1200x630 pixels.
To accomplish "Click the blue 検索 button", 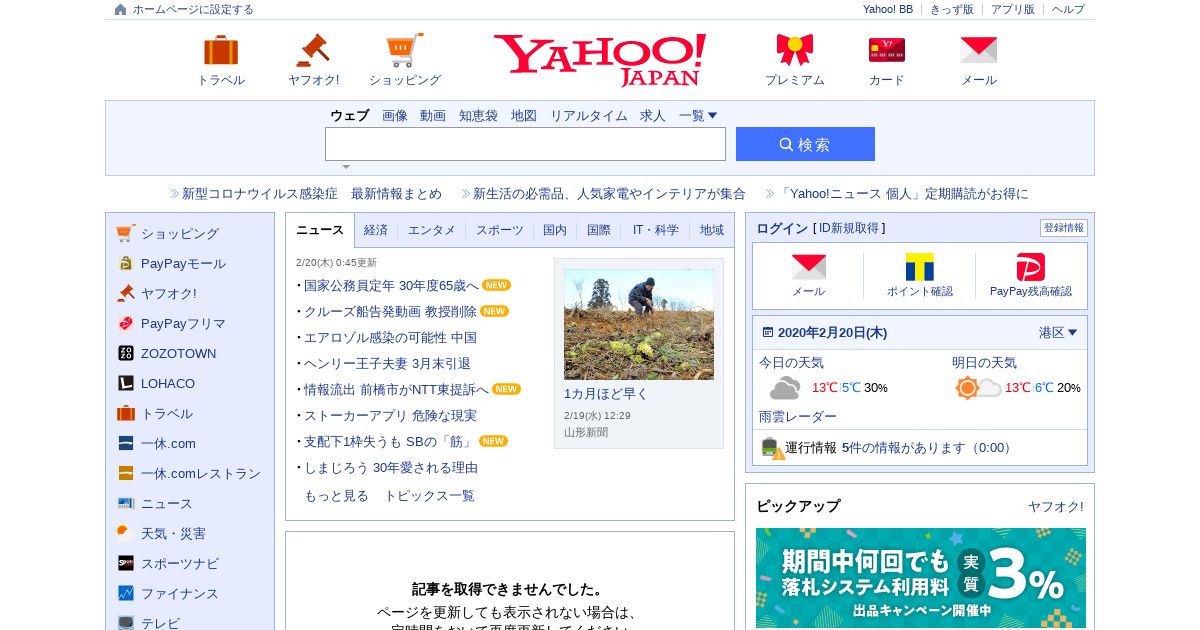I will (x=805, y=144).
